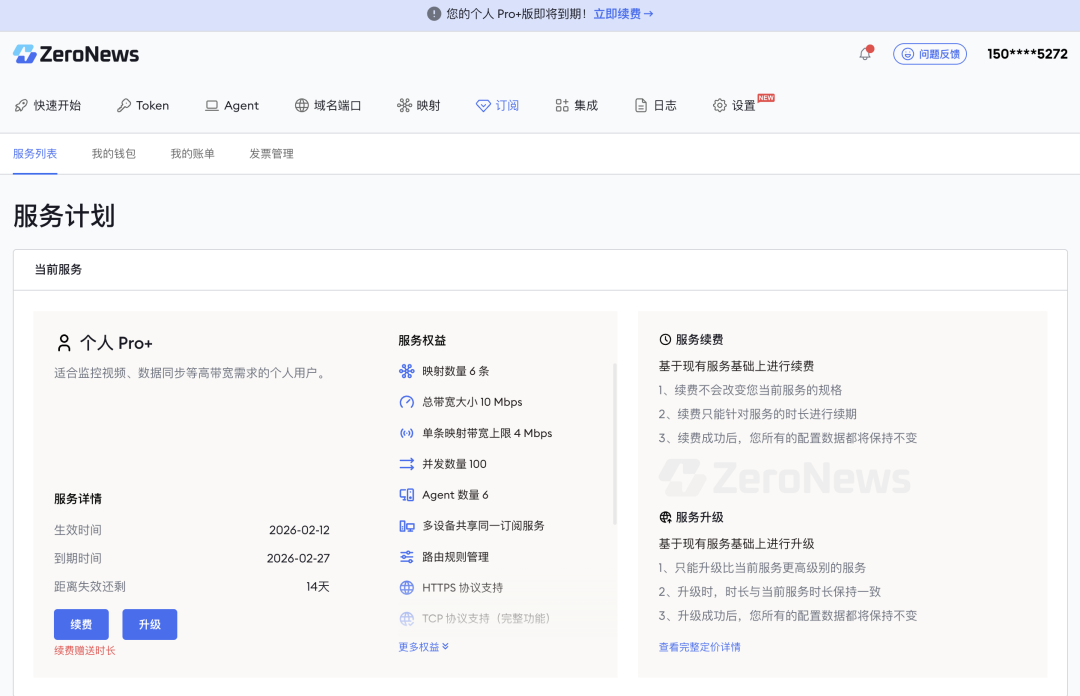Click the 升级 upgrade button
The height and width of the screenshot is (696, 1080).
coord(149,623)
